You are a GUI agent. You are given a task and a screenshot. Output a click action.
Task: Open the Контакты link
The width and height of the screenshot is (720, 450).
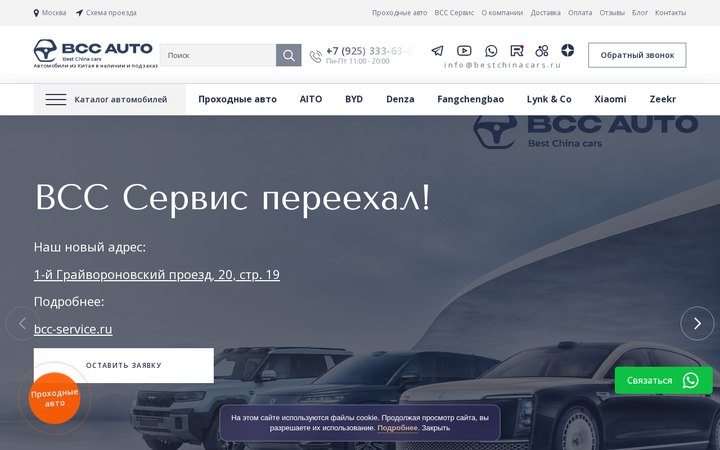point(670,13)
